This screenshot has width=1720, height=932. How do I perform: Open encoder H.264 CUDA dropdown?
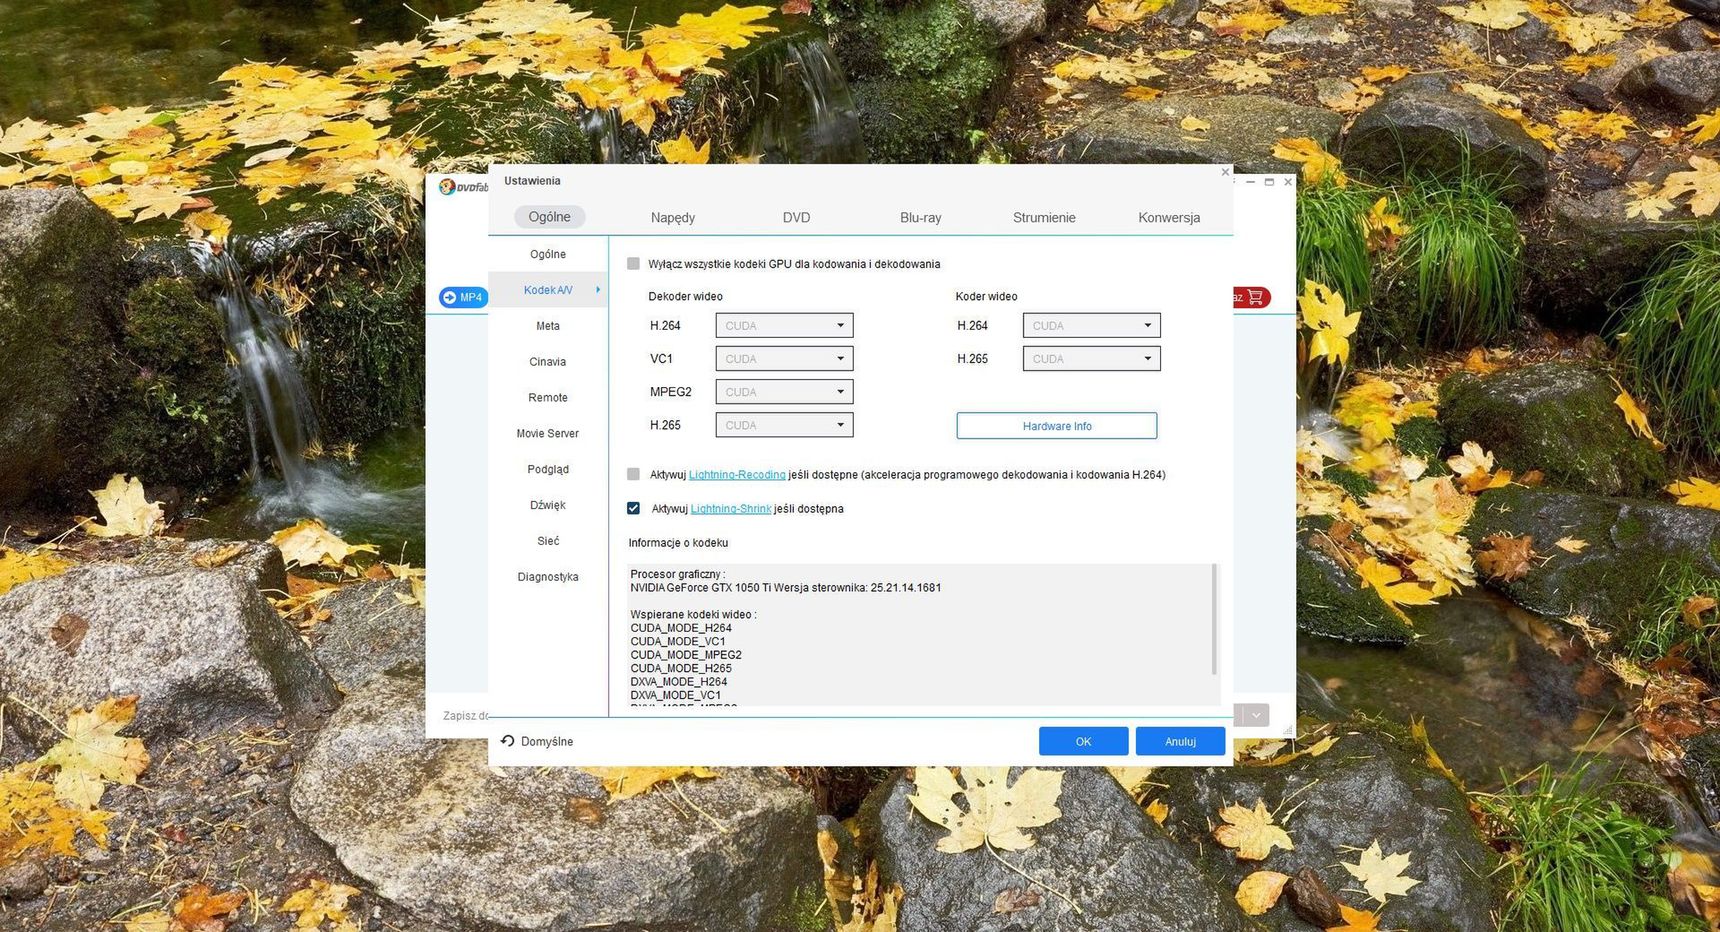(1091, 325)
